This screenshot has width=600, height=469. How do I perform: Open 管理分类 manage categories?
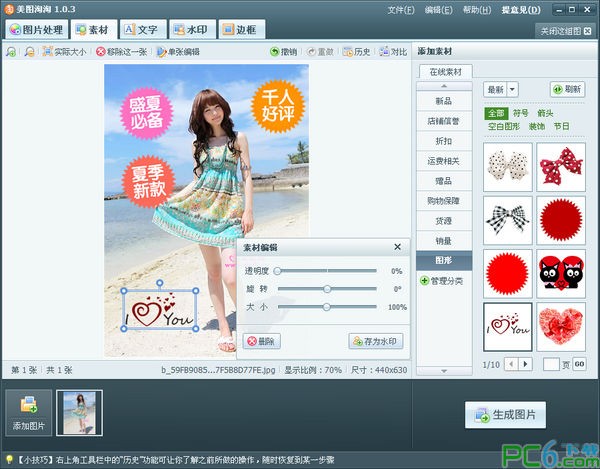pyautogui.click(x=442, y=281)
